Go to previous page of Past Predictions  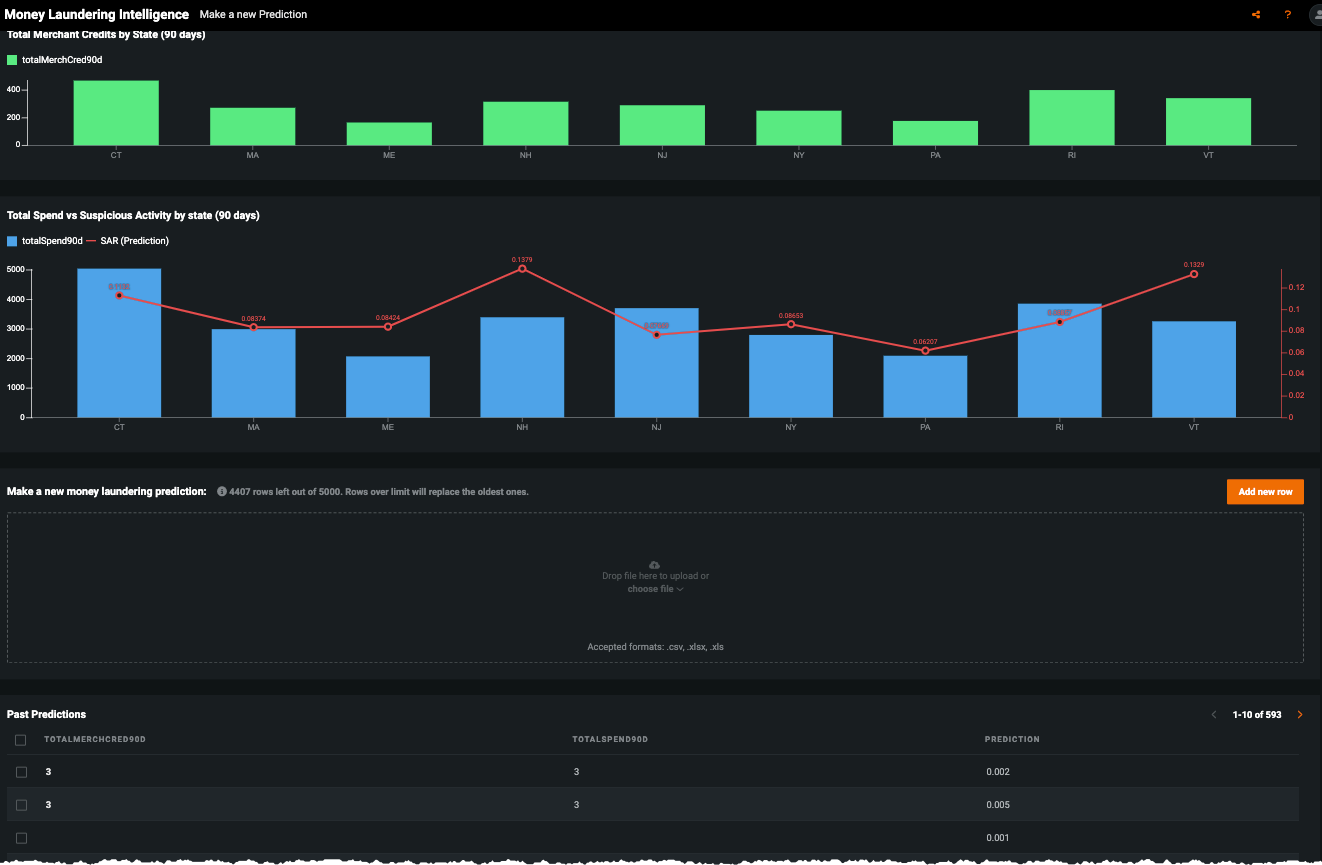point(1214,715)
